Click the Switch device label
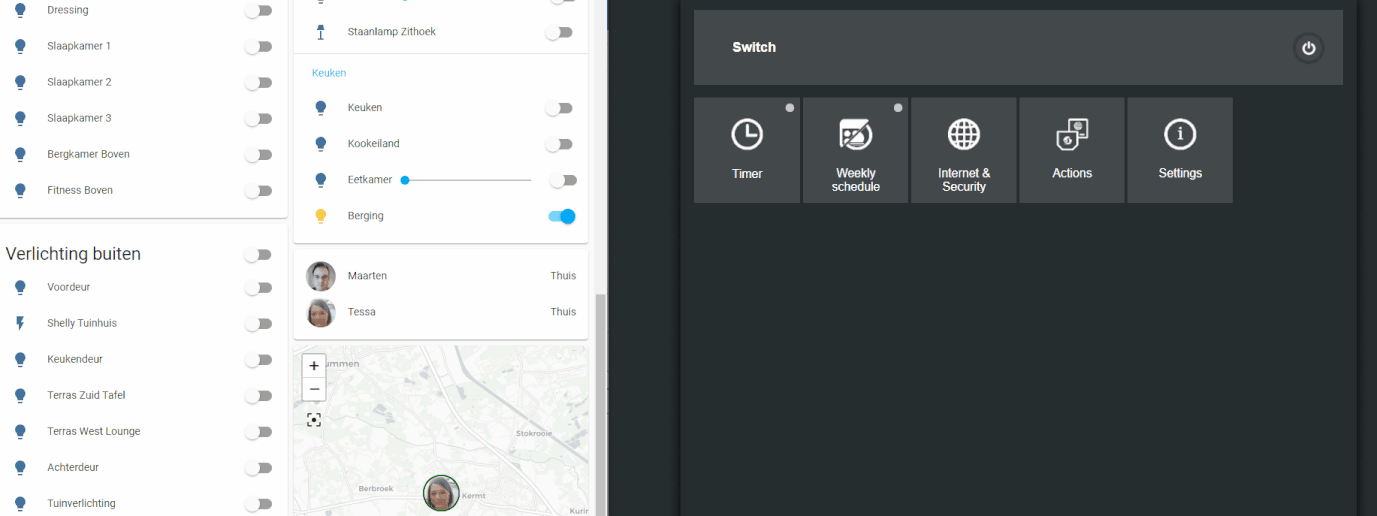Image resolution: width=1377 pixels, height=516 pixels. 754,47
